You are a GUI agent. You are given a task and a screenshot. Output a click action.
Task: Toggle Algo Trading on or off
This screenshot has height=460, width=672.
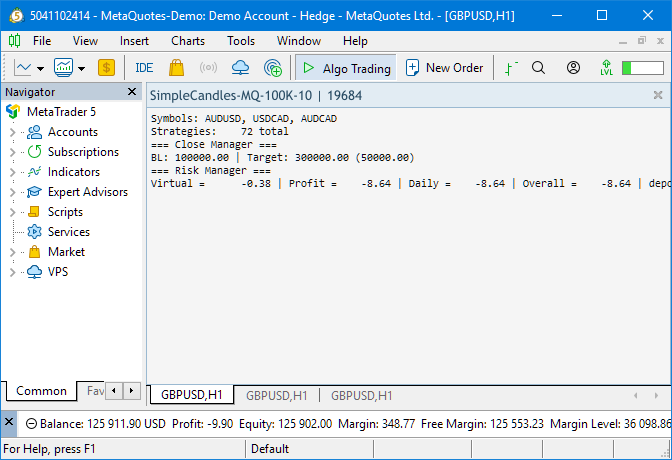[x=346, y=68]
